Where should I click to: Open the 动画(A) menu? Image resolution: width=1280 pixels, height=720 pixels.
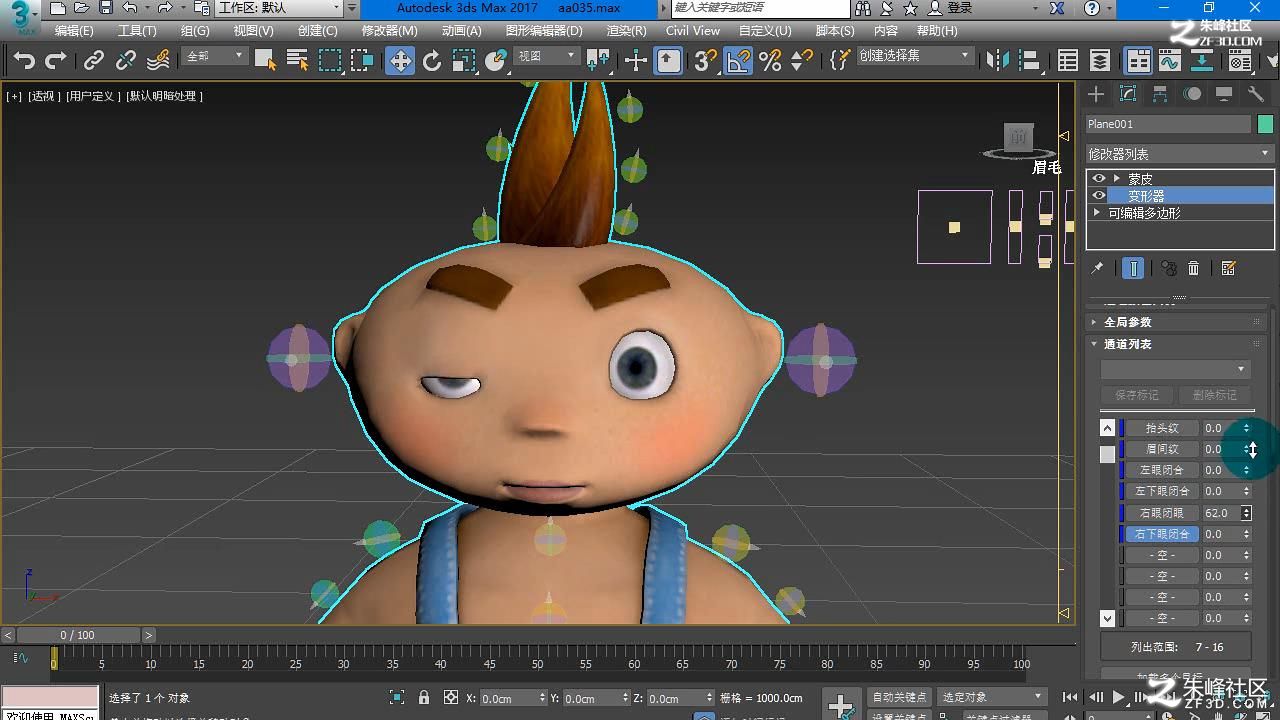click(x=461, y=31)
